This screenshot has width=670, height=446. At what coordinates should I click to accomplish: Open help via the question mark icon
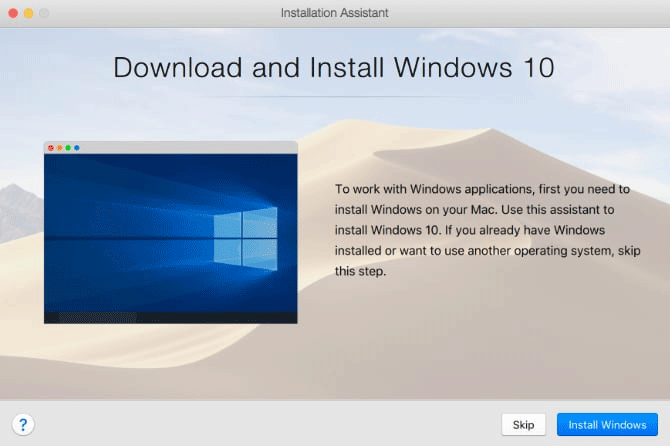coord(23,425)
